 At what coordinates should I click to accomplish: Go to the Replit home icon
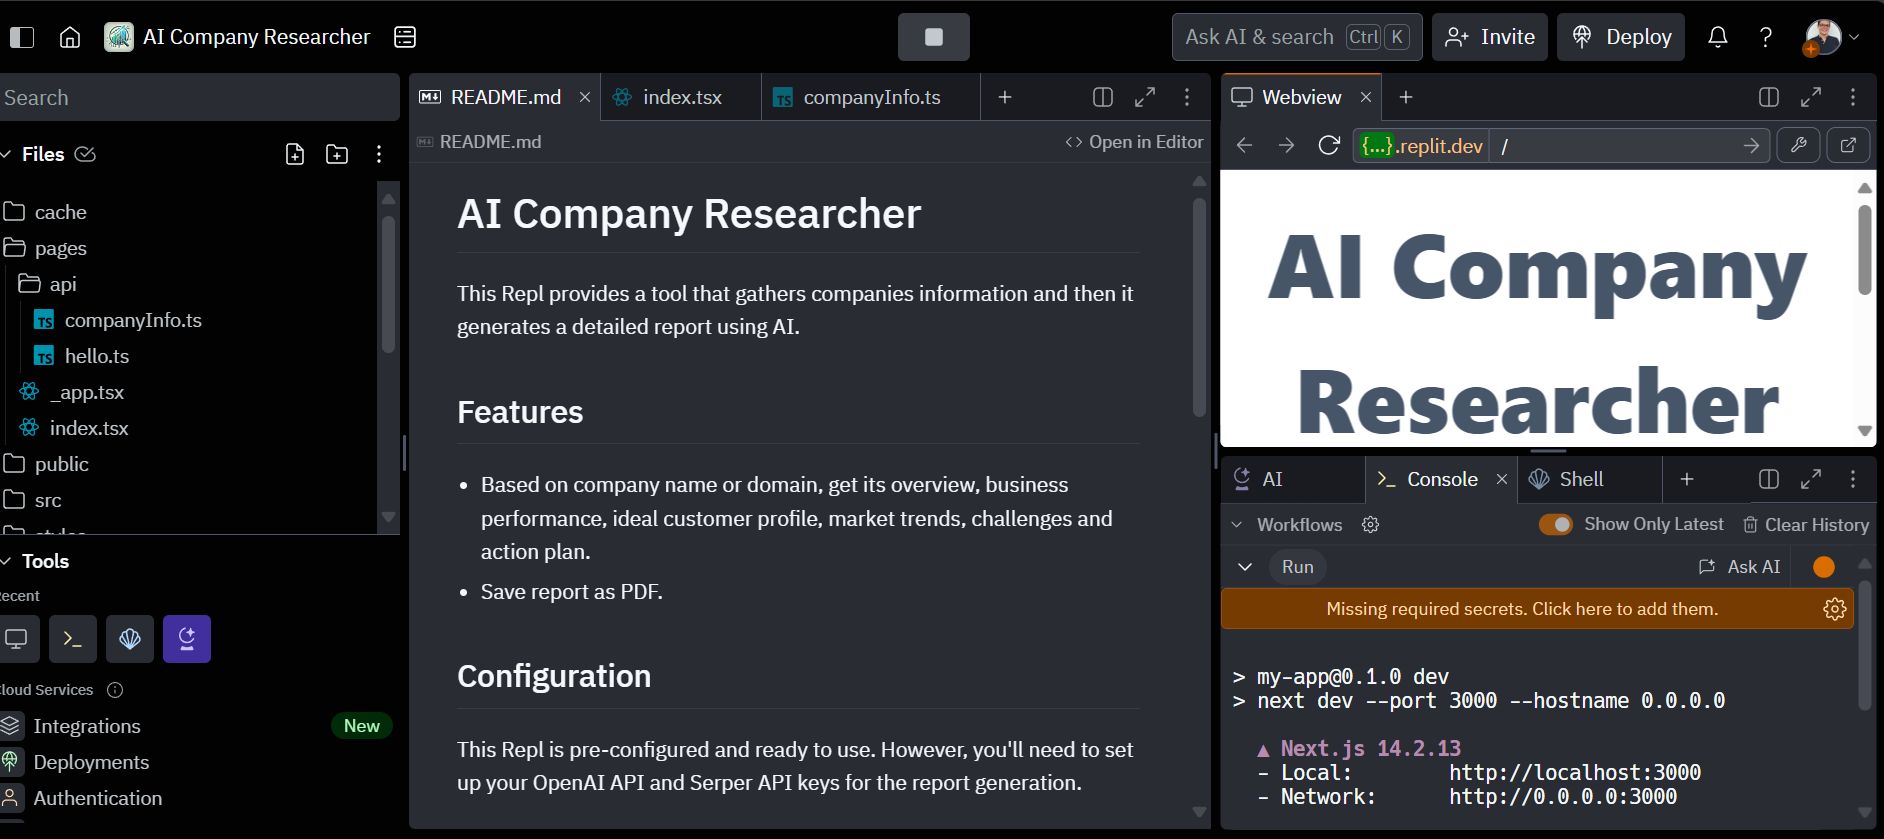tap(70, 37)
